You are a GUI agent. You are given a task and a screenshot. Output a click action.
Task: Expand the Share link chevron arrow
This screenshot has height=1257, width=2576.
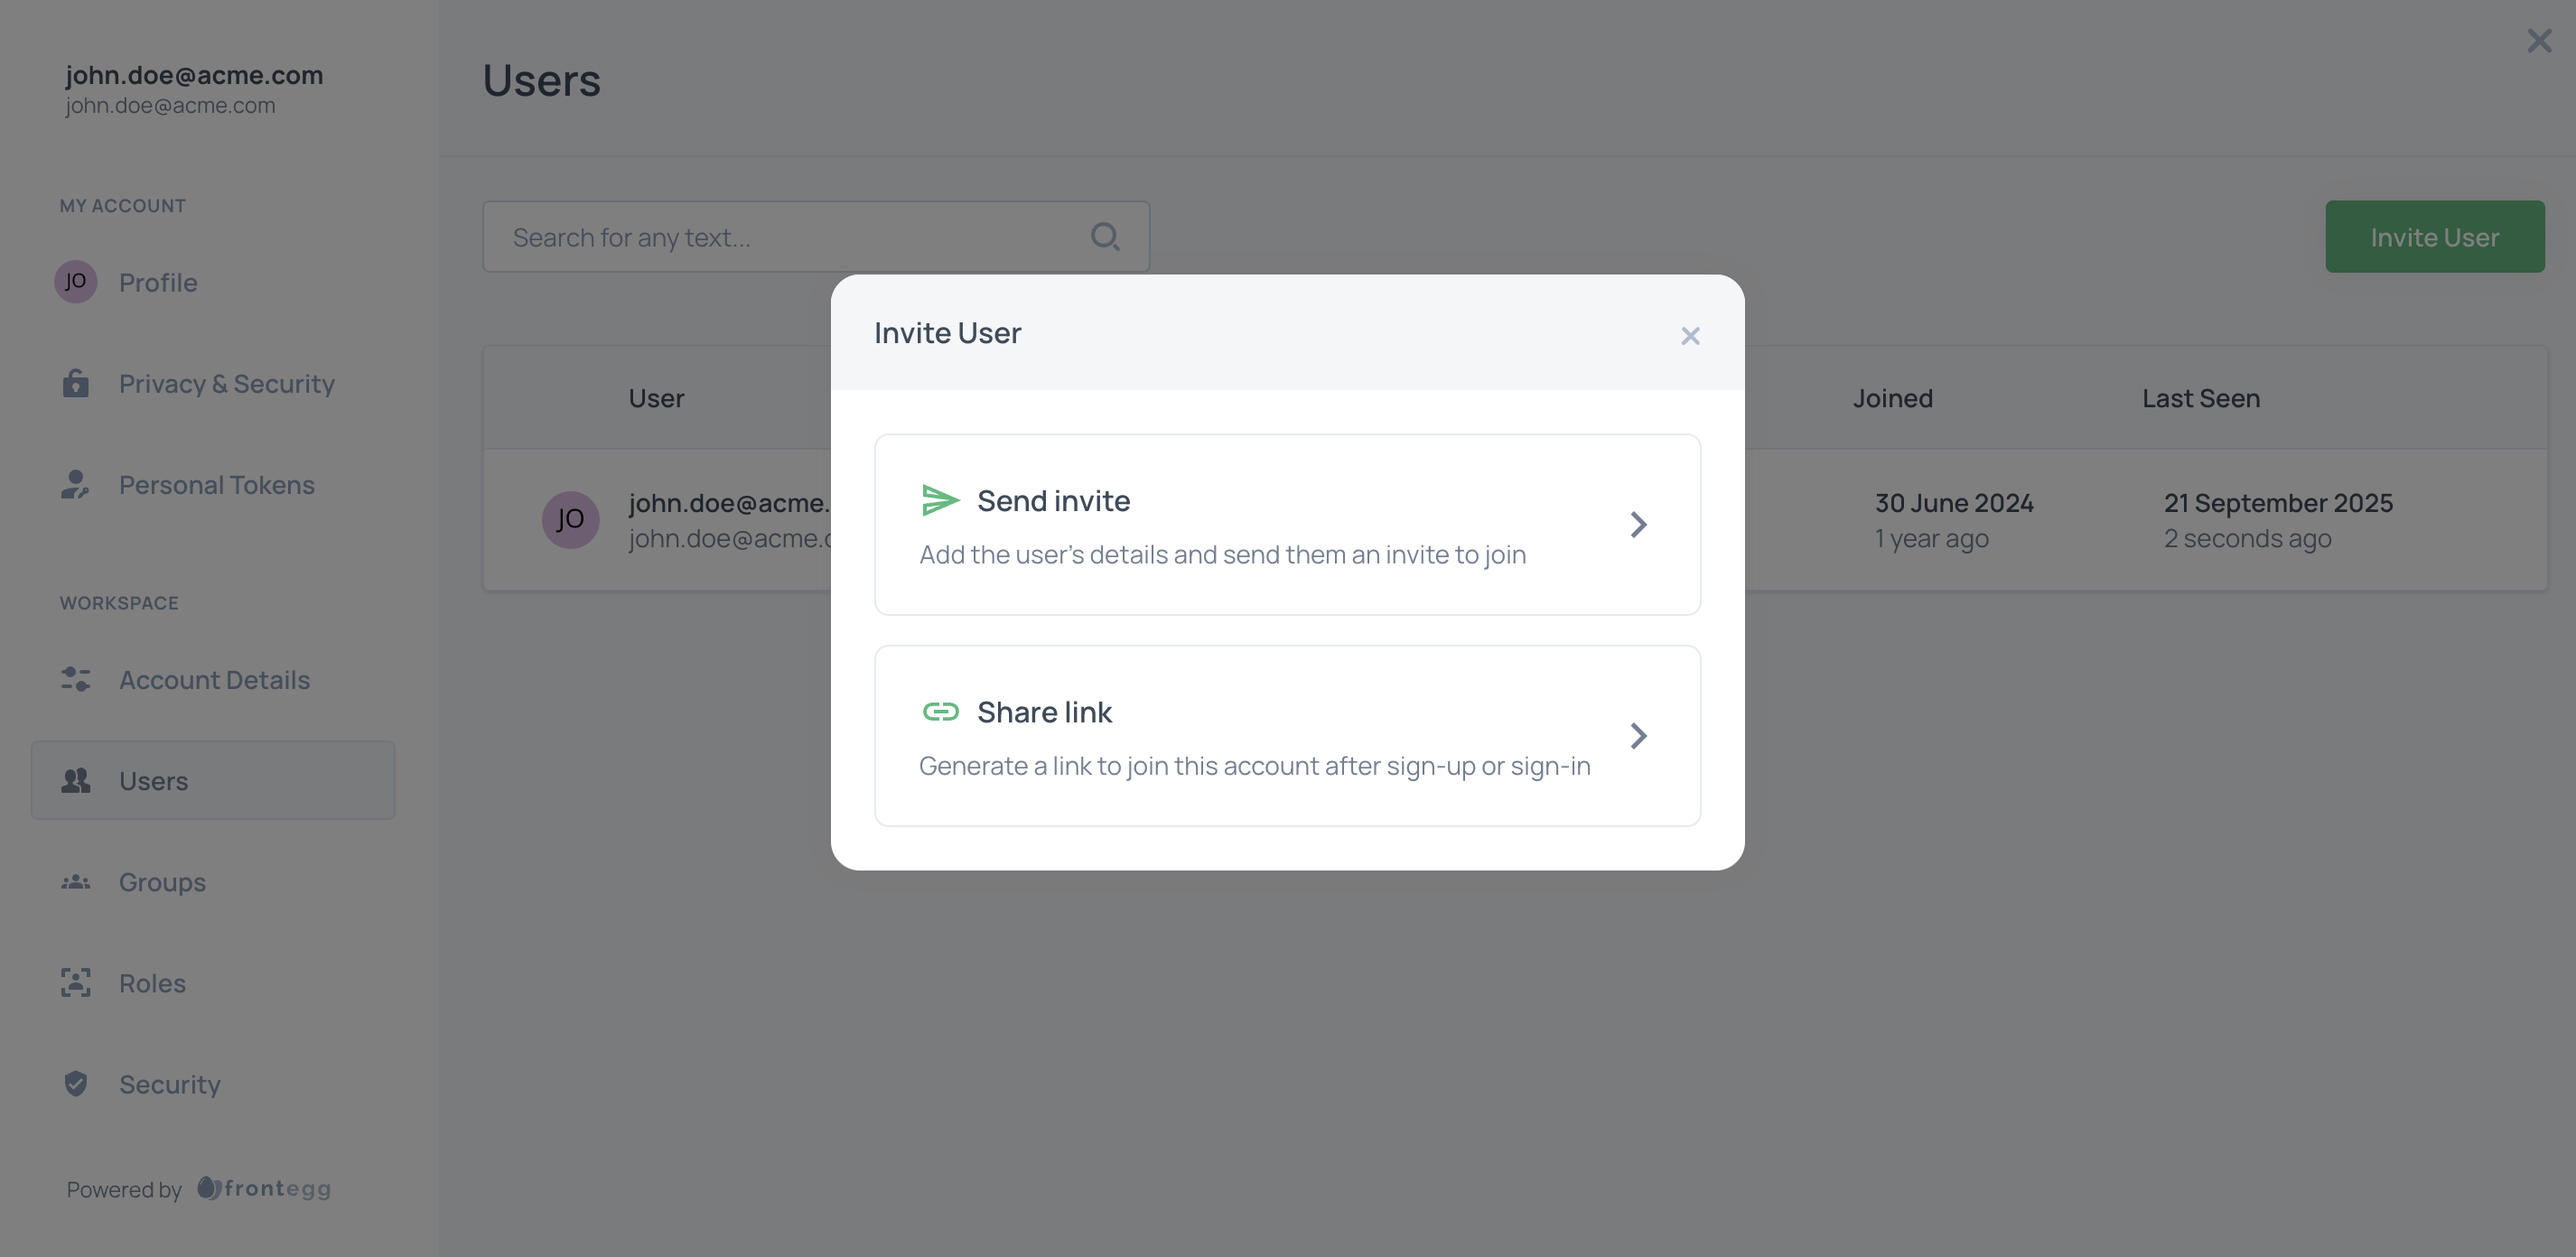coord(1638,736)
